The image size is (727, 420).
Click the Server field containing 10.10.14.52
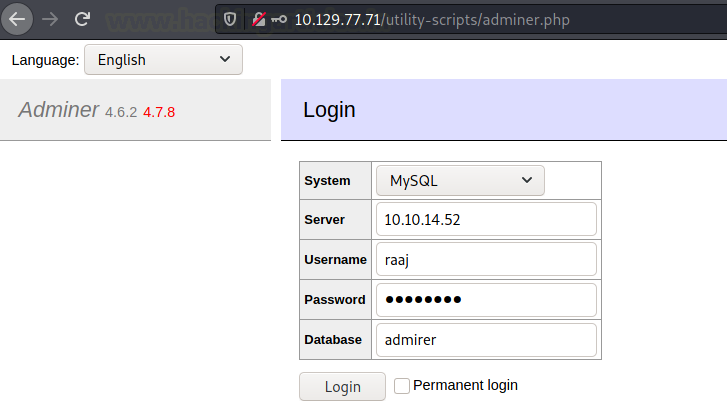click(486, 219)
